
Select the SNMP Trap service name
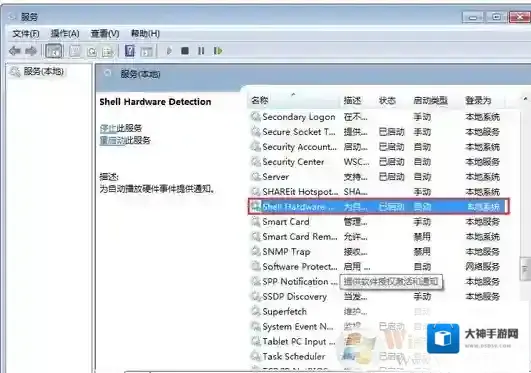coord(286,252)
